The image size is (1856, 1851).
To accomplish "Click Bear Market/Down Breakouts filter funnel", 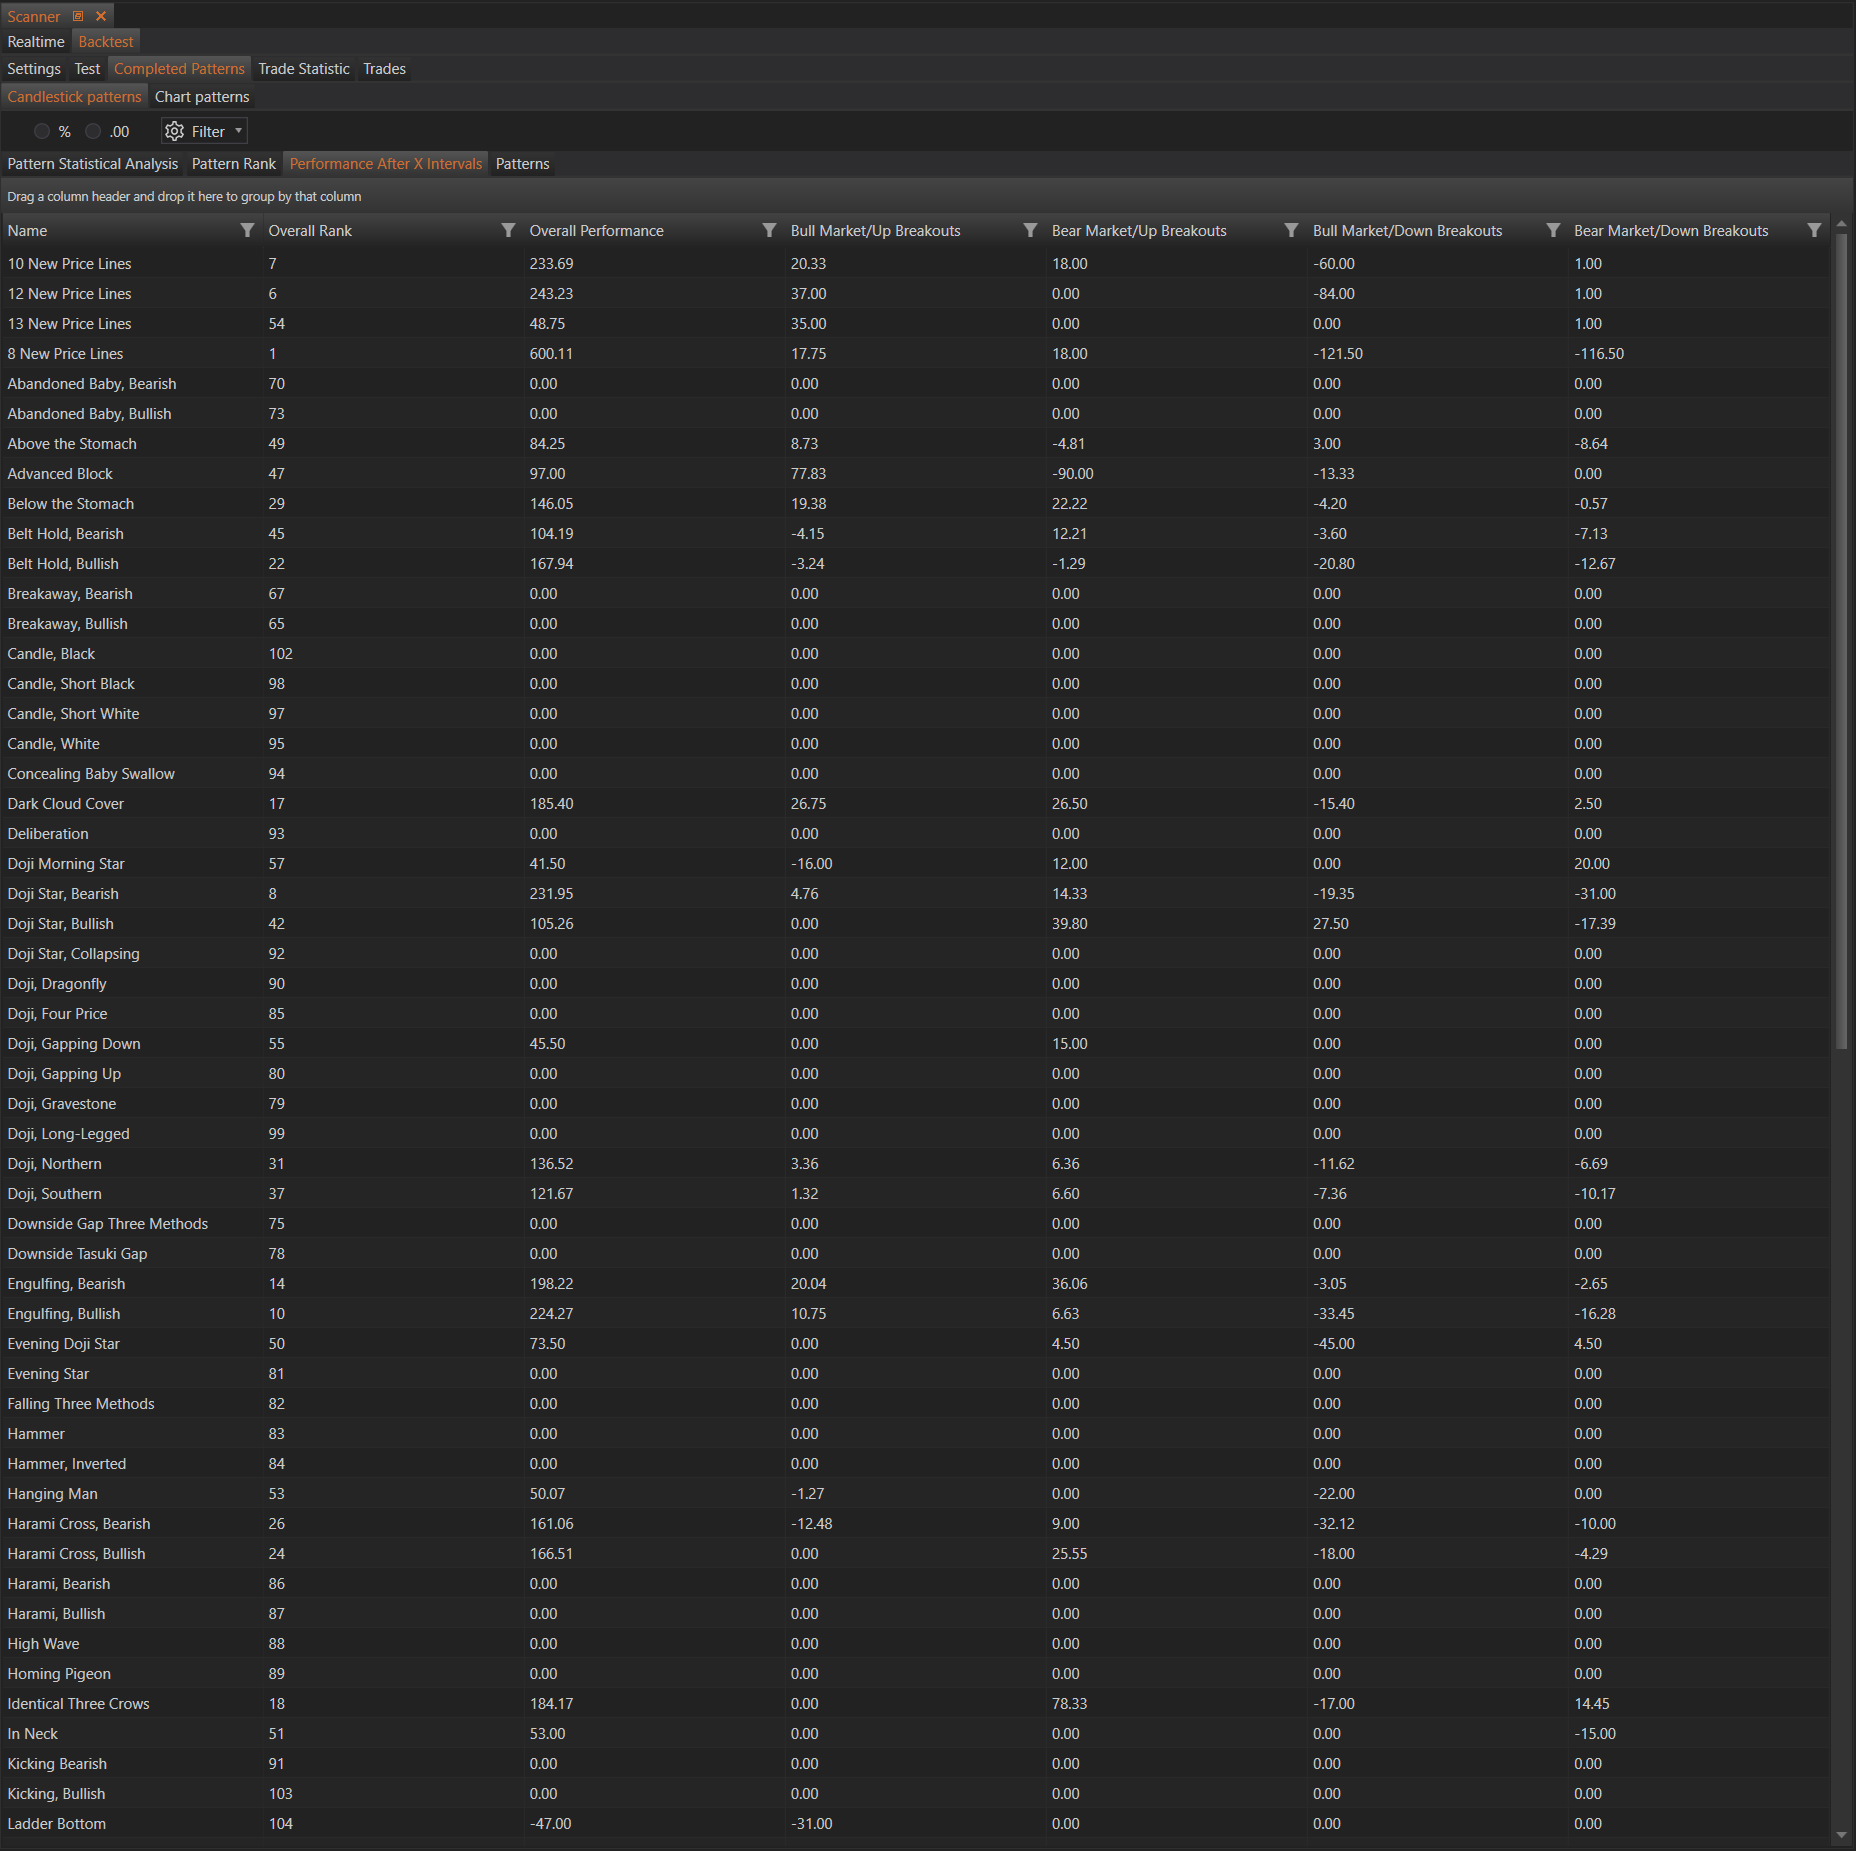I will (1814, 230).
